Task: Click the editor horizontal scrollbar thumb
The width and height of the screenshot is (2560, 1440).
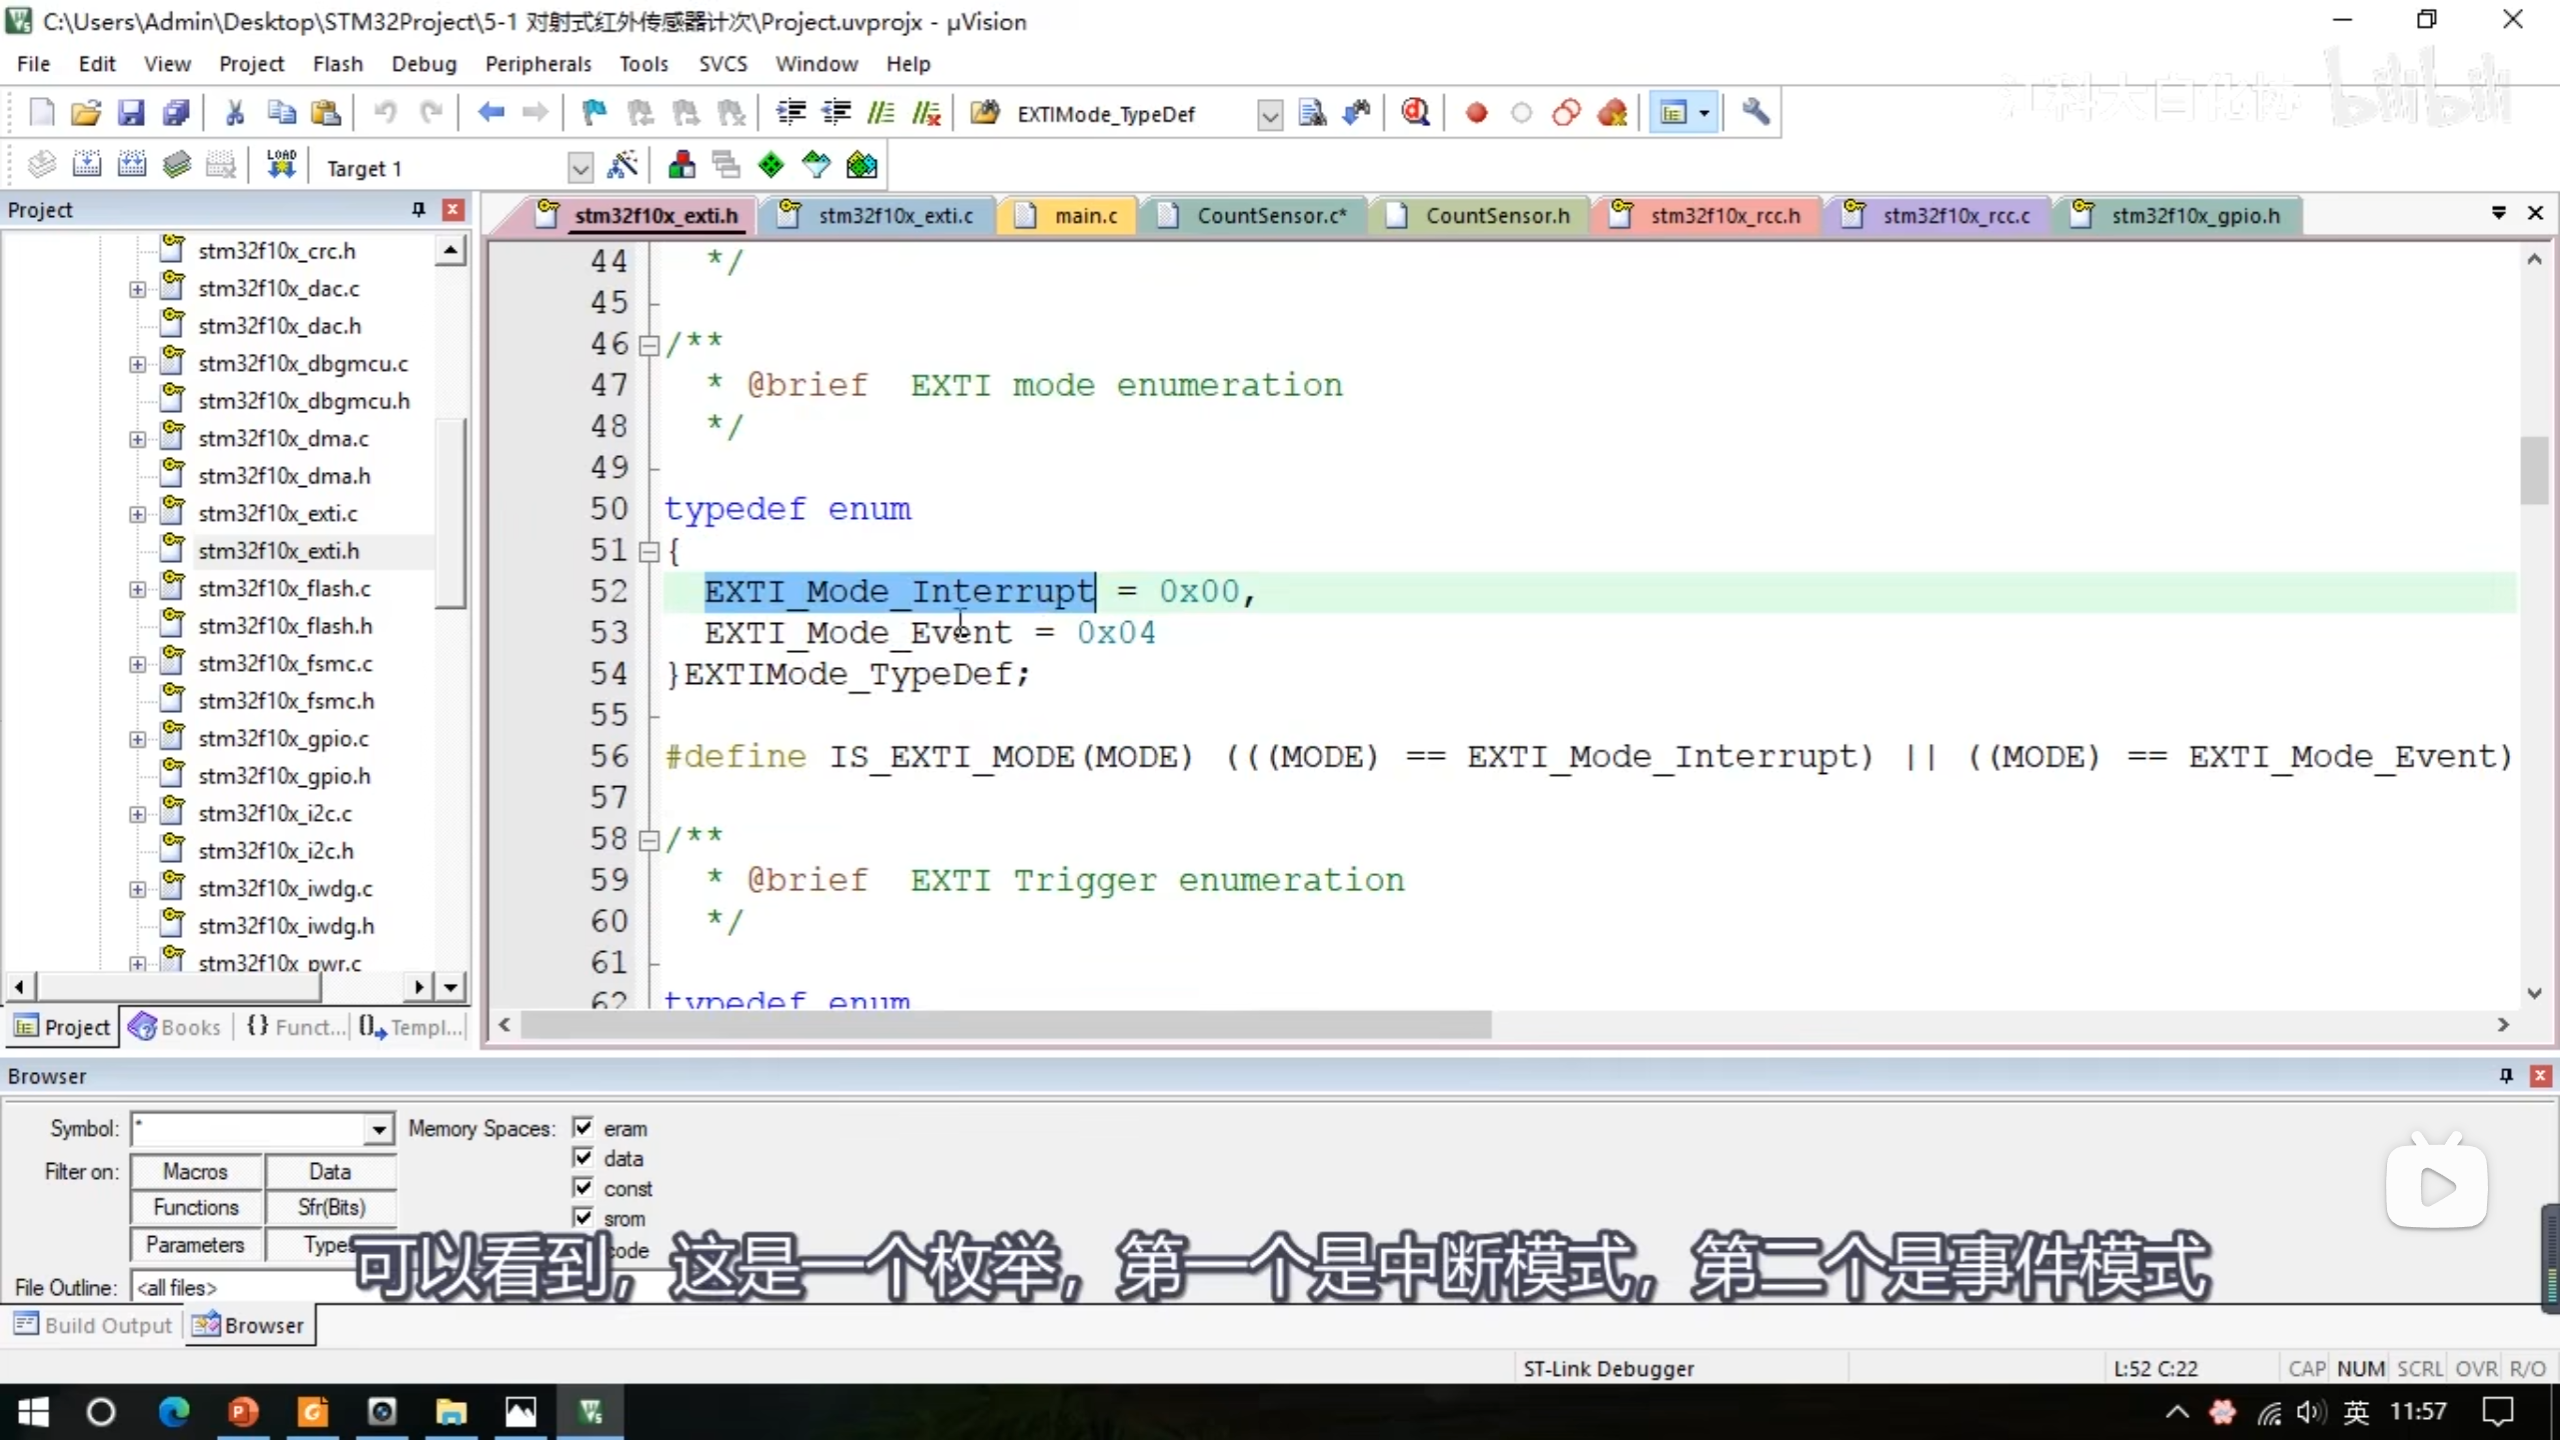Action: (x=1005, y=1025)
